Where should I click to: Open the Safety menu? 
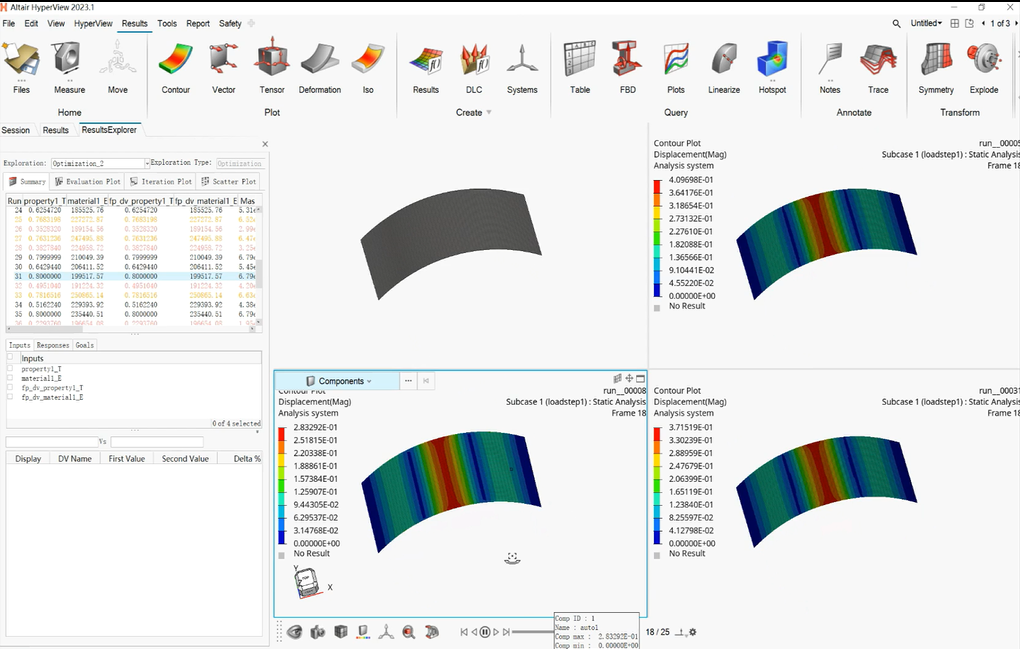tap(230, 23)
